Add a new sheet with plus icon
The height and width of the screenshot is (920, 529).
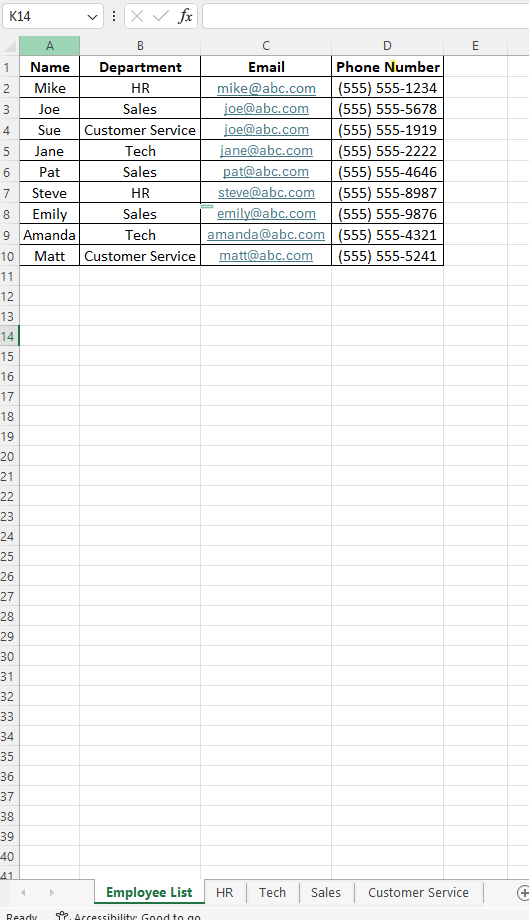(x=523, y=893)
